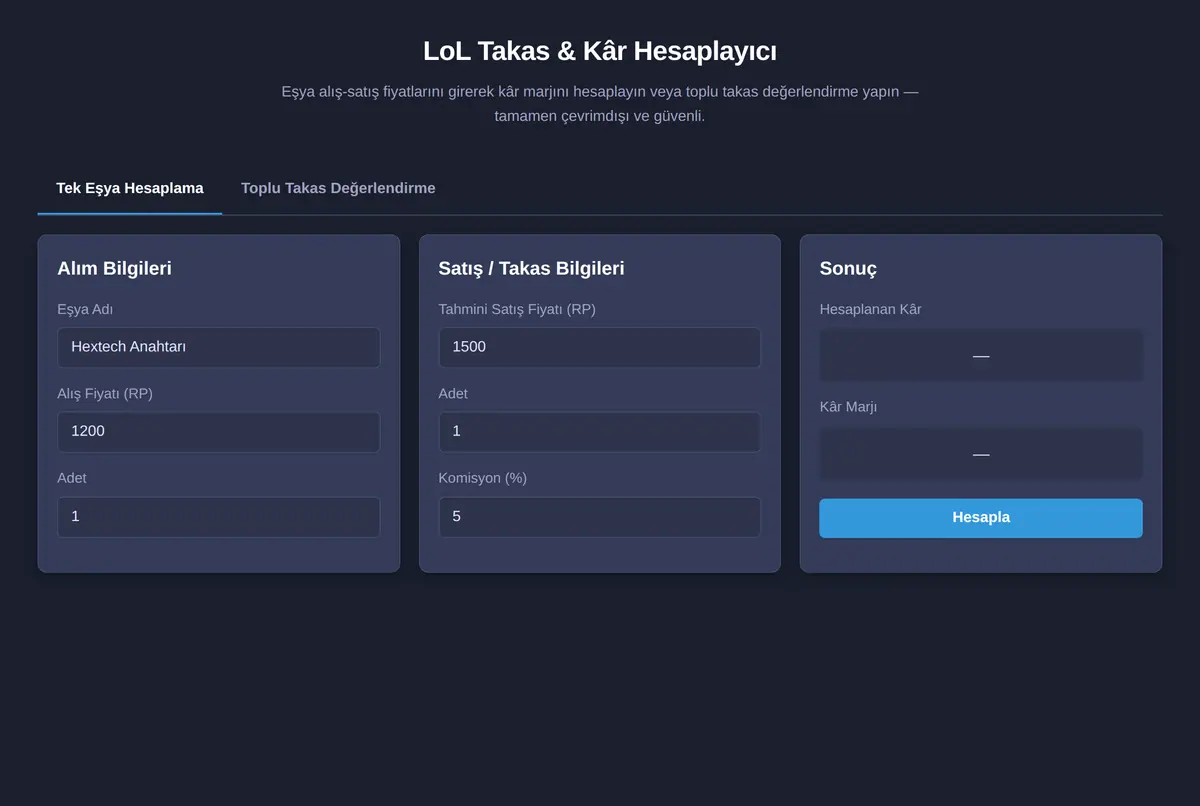The width and height of the screenshot is (1200, 806).
Task: Select Adet field in Satış / Takas Bilgileri
Action: point(599,432)
